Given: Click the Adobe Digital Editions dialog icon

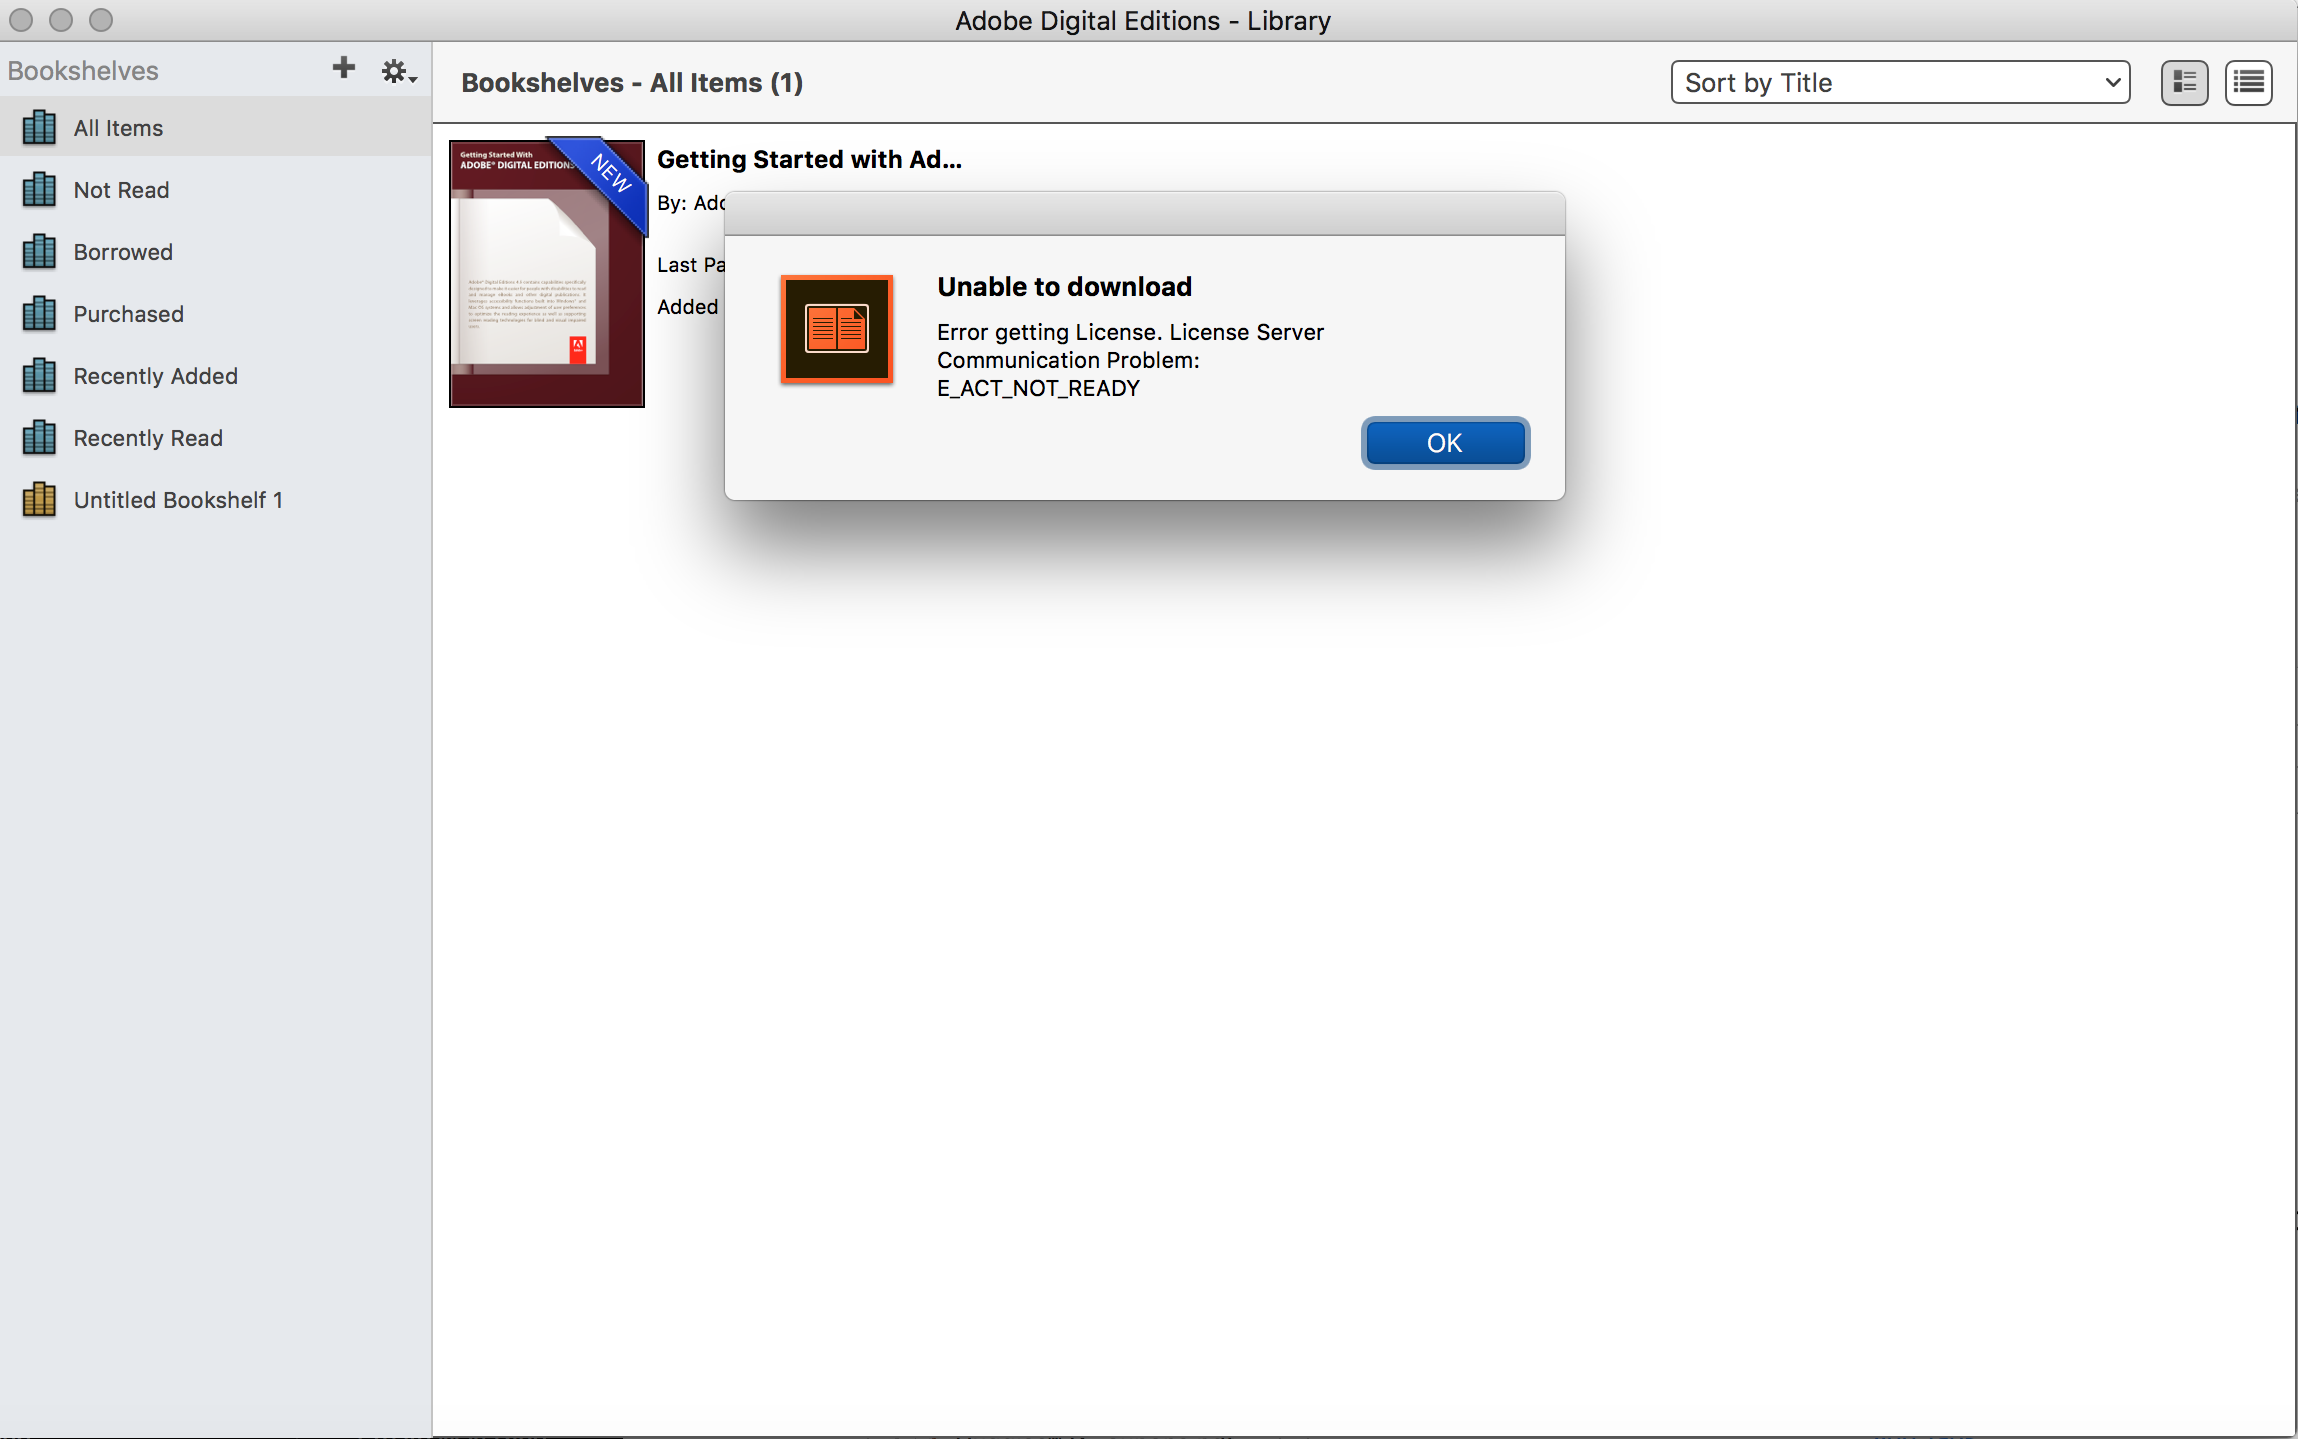Looking at the screenshot, I should point(837,329).
